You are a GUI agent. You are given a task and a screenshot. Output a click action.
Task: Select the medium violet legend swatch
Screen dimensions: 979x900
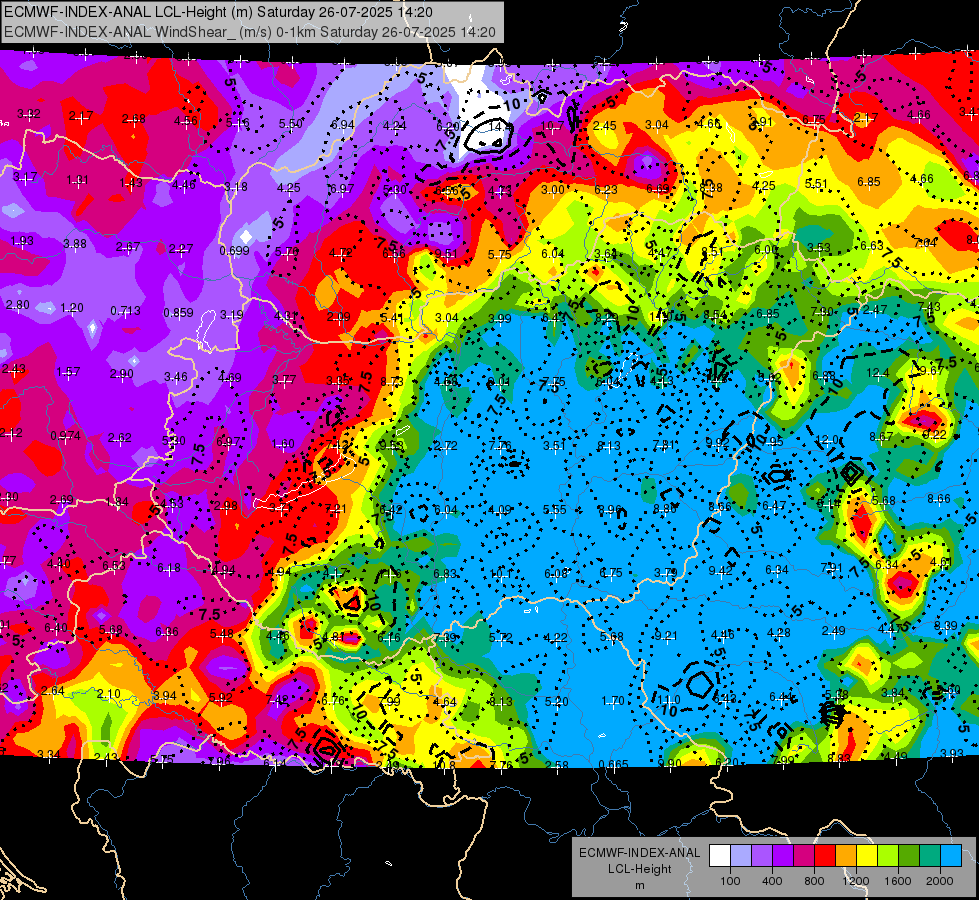[762, 856]
